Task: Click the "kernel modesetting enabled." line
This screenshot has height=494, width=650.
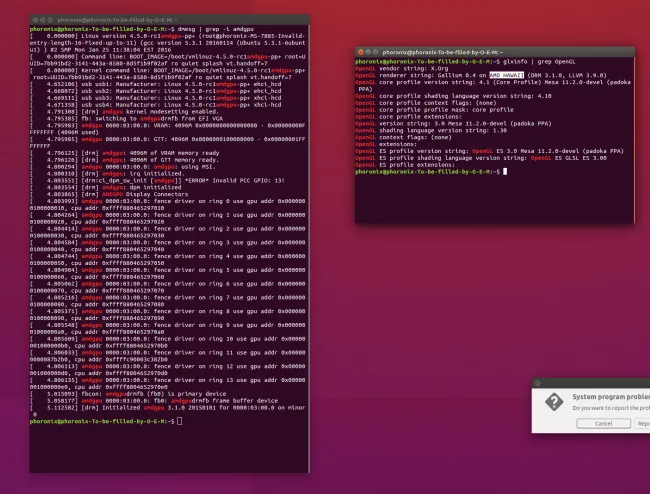Action: [124, 111]
